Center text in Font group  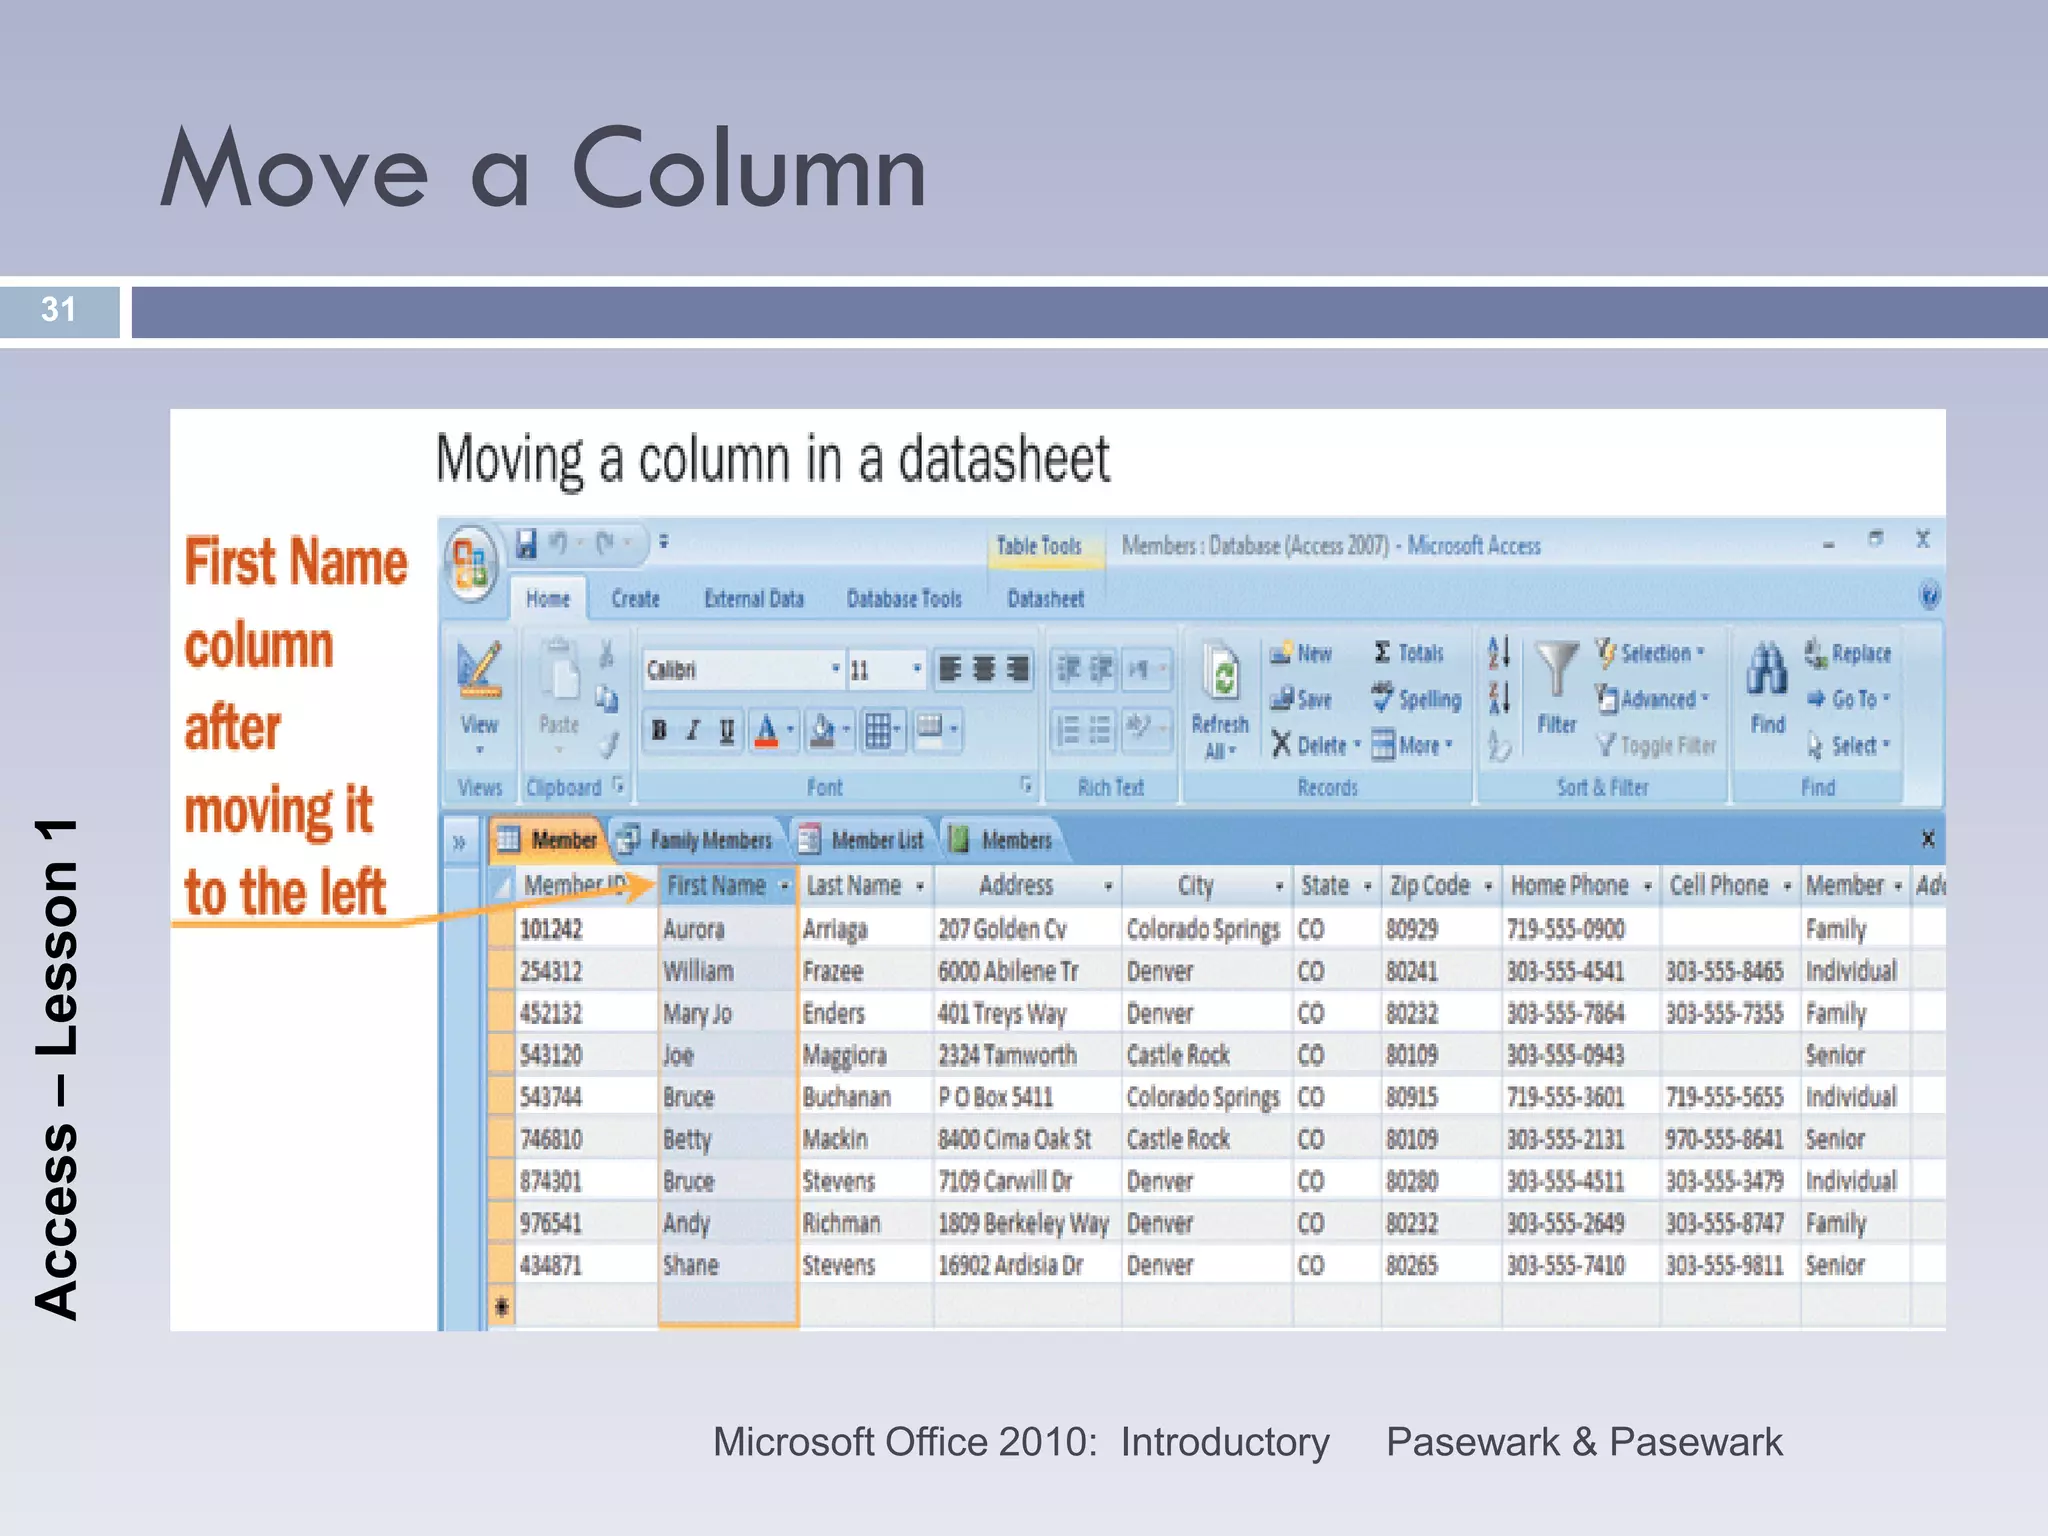984,669
